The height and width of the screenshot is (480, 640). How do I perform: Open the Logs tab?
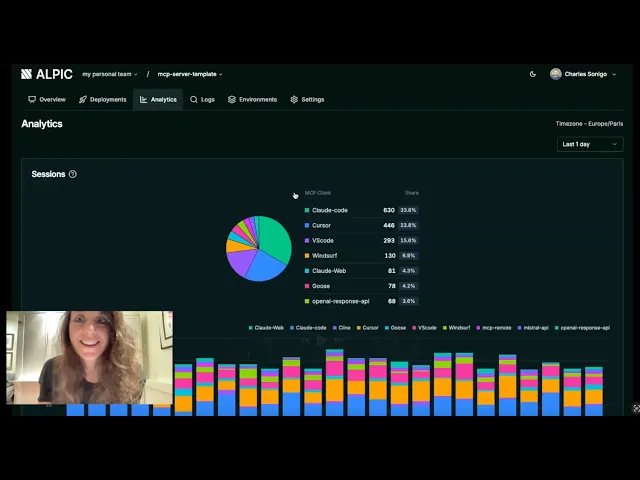202,100
